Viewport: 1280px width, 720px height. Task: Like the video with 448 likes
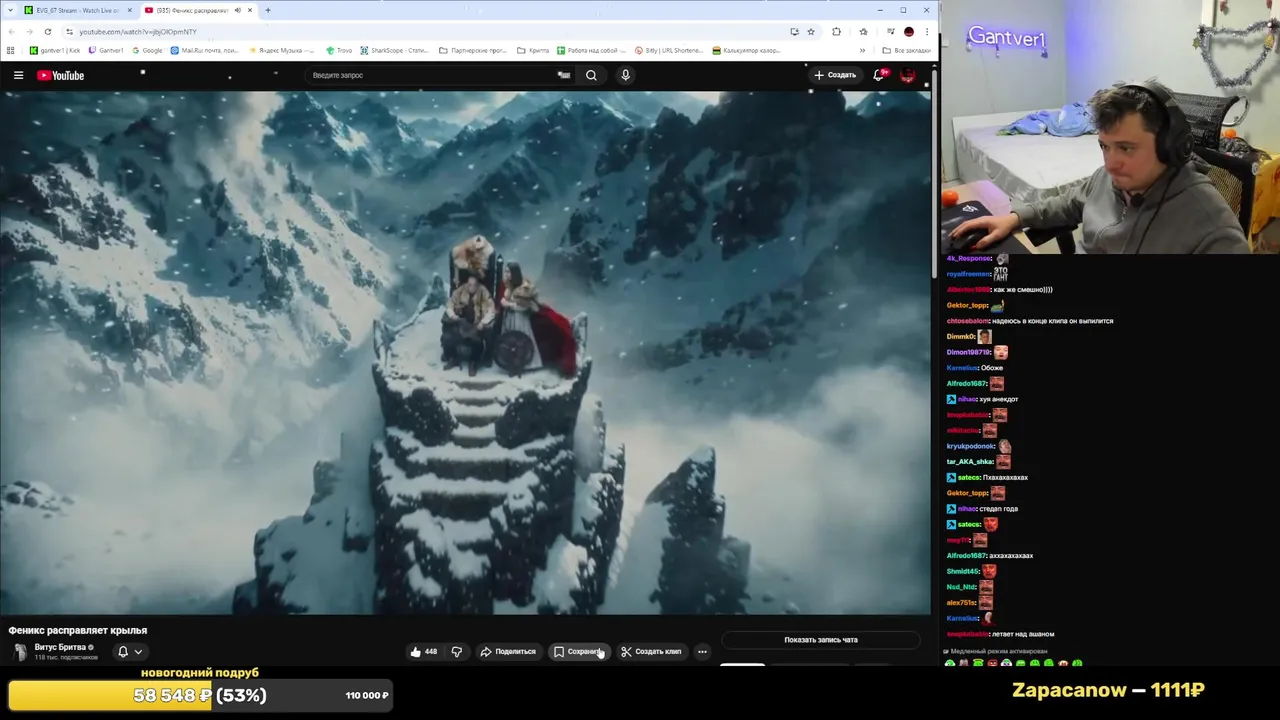(x=424, y=652)
